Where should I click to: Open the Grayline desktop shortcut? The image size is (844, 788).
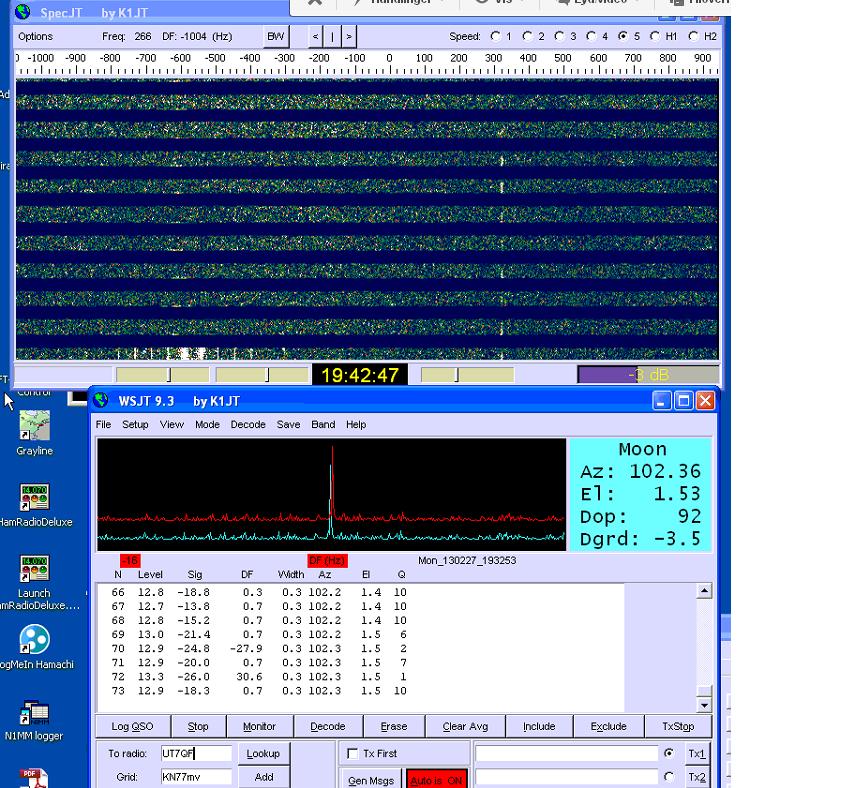[x=34, y=433]
